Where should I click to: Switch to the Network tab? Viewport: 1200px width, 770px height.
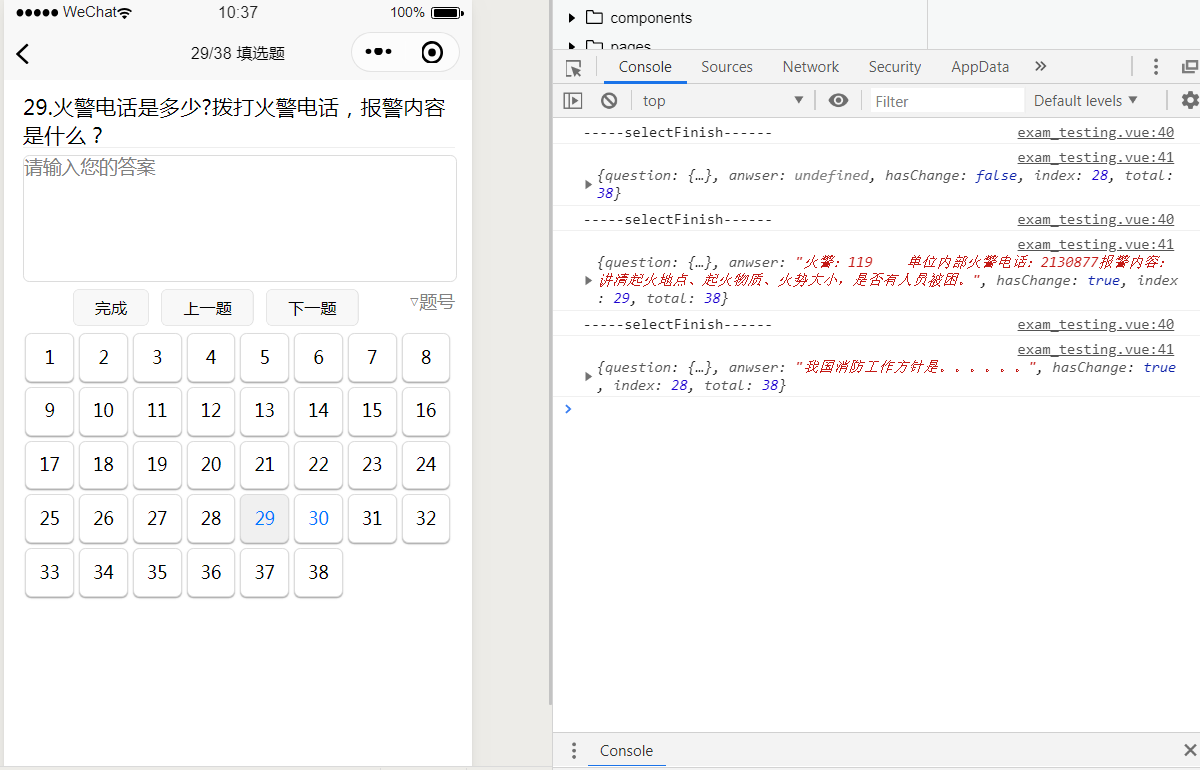811,67
